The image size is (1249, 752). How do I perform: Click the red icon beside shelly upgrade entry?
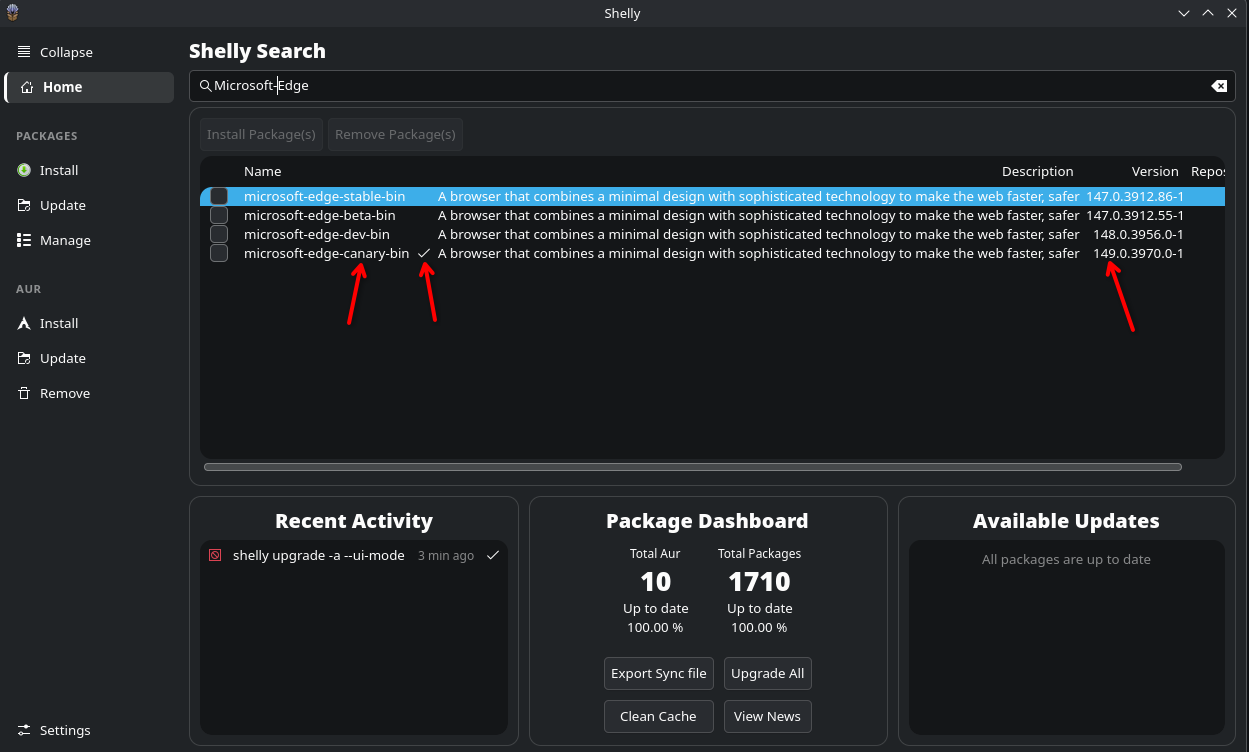click(215, 555)
